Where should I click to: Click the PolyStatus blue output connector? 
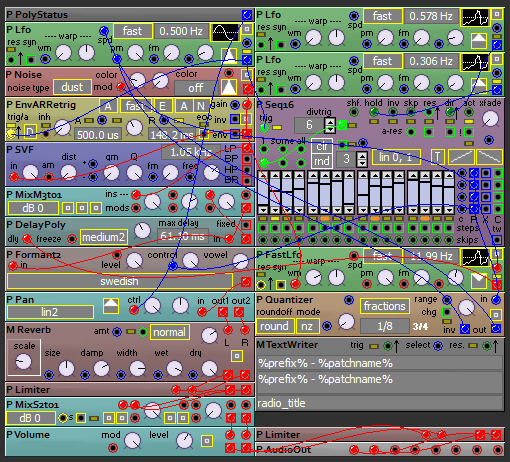click(247, 15)
